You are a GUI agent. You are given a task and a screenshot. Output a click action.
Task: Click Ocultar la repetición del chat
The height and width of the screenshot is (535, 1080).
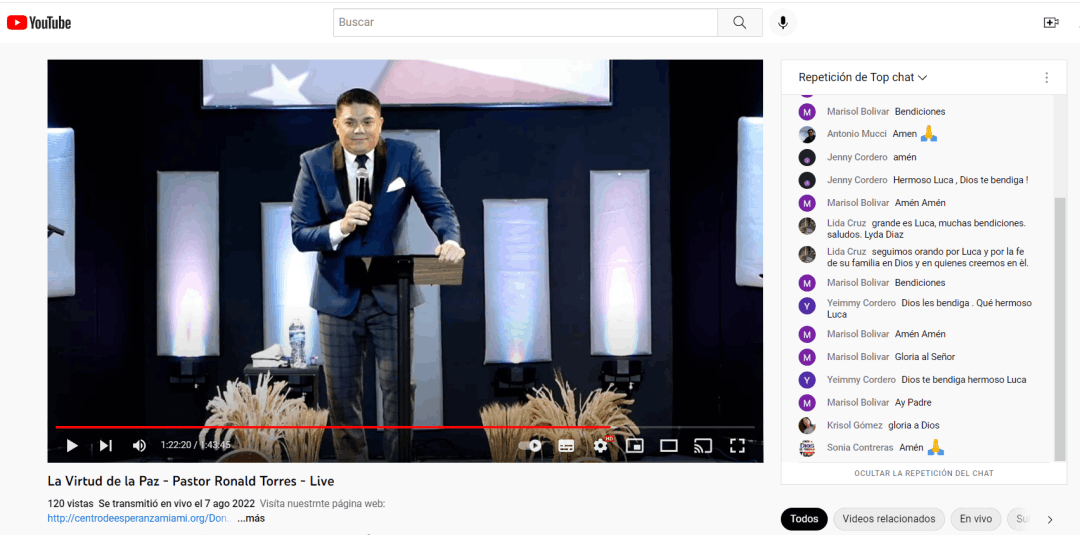[x=923, y=473]
